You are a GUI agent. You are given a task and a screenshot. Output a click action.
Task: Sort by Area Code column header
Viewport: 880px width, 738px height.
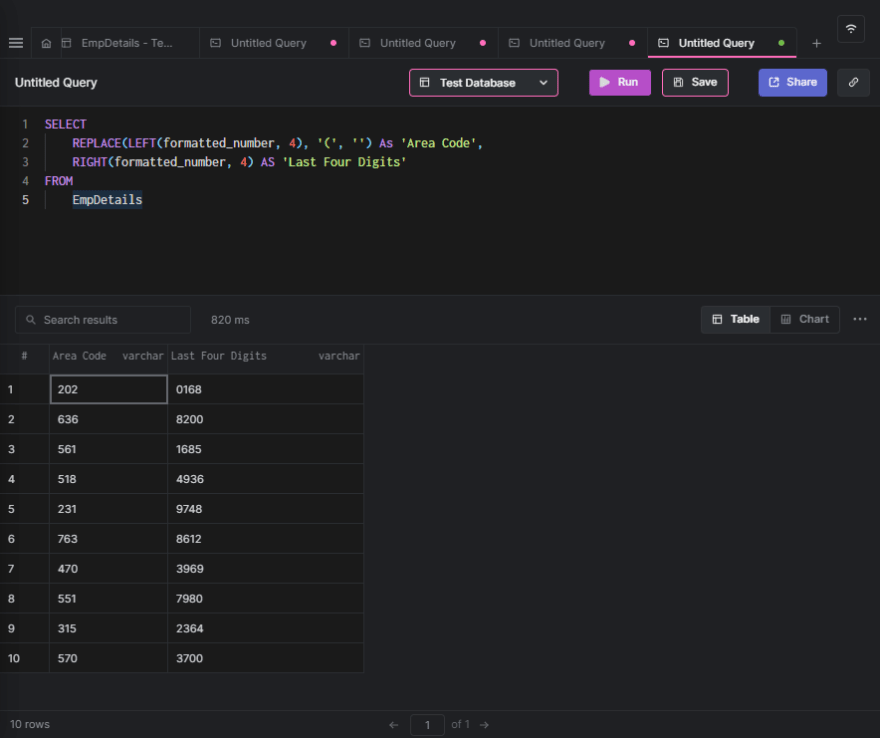pyautogui.click(x=108, y=356)
